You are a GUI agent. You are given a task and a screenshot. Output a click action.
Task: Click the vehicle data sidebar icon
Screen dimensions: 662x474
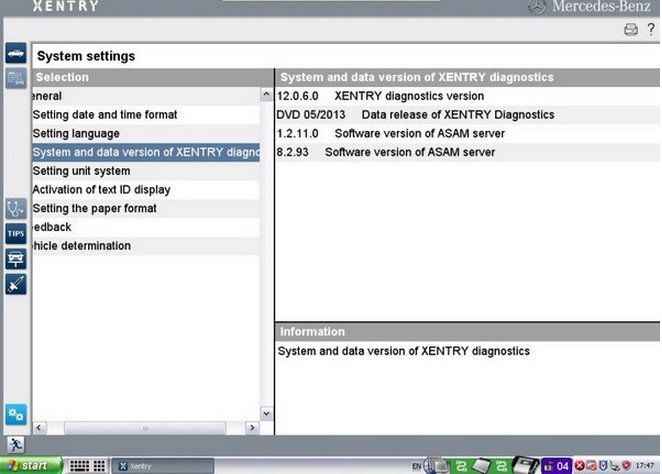coord(16,79)
